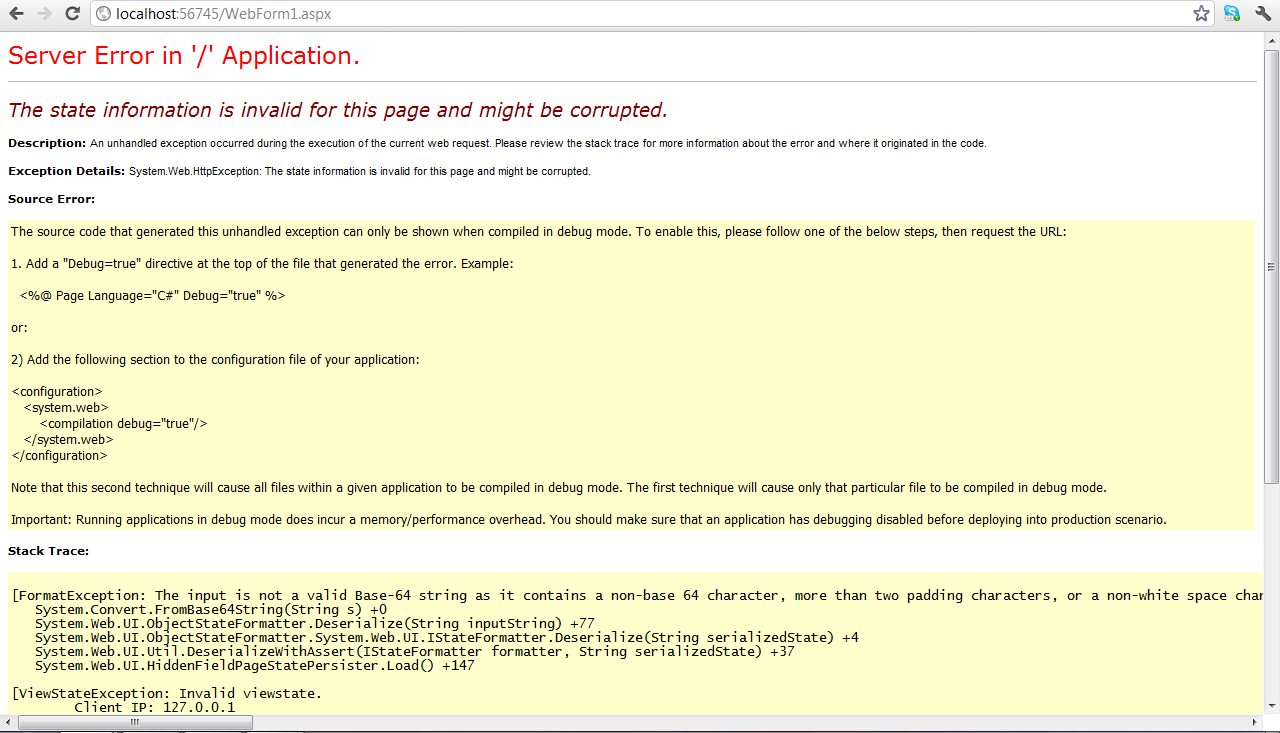
Task: Click the "or:" line in the source error box
Action: (19, 328)
